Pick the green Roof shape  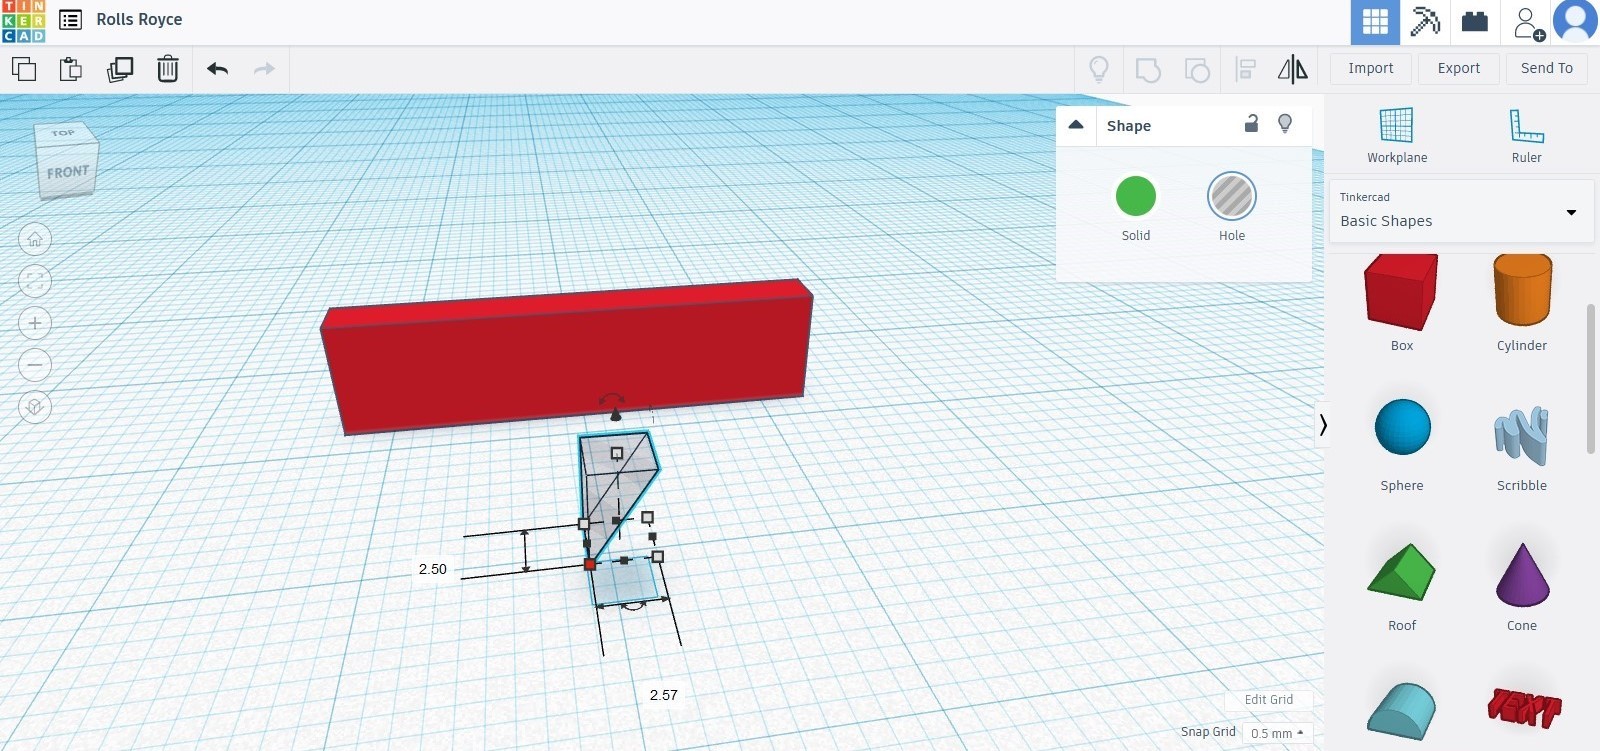click(1401, 572)
